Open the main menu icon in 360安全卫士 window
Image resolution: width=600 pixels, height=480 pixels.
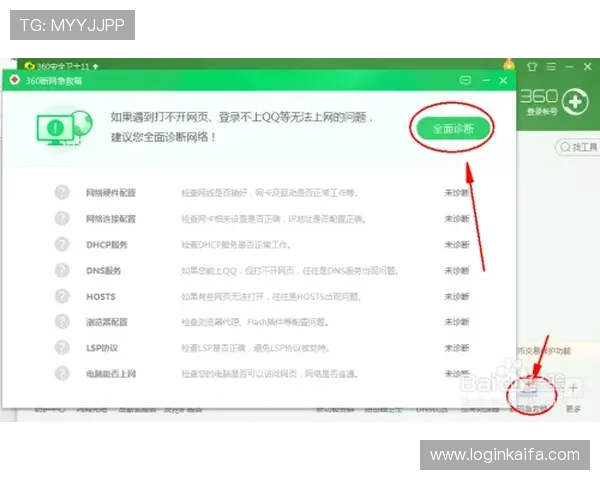(551, 67)
